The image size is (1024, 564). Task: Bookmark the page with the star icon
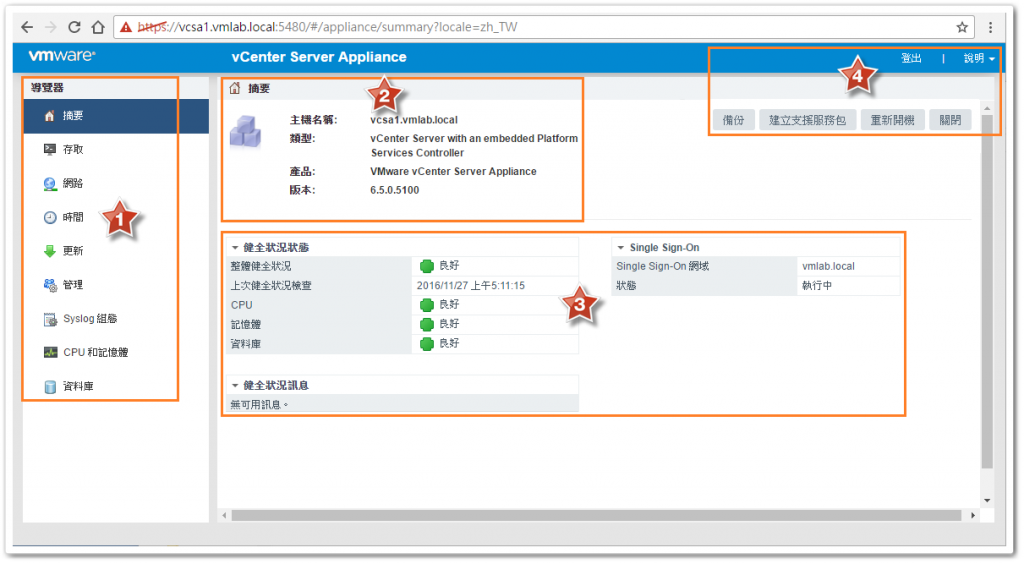(x=962, y=27)
